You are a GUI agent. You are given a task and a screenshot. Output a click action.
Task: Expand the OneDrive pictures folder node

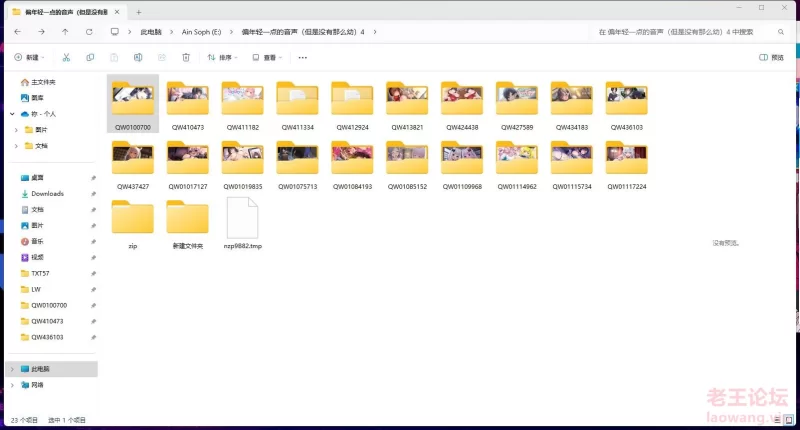coord(16,130)
